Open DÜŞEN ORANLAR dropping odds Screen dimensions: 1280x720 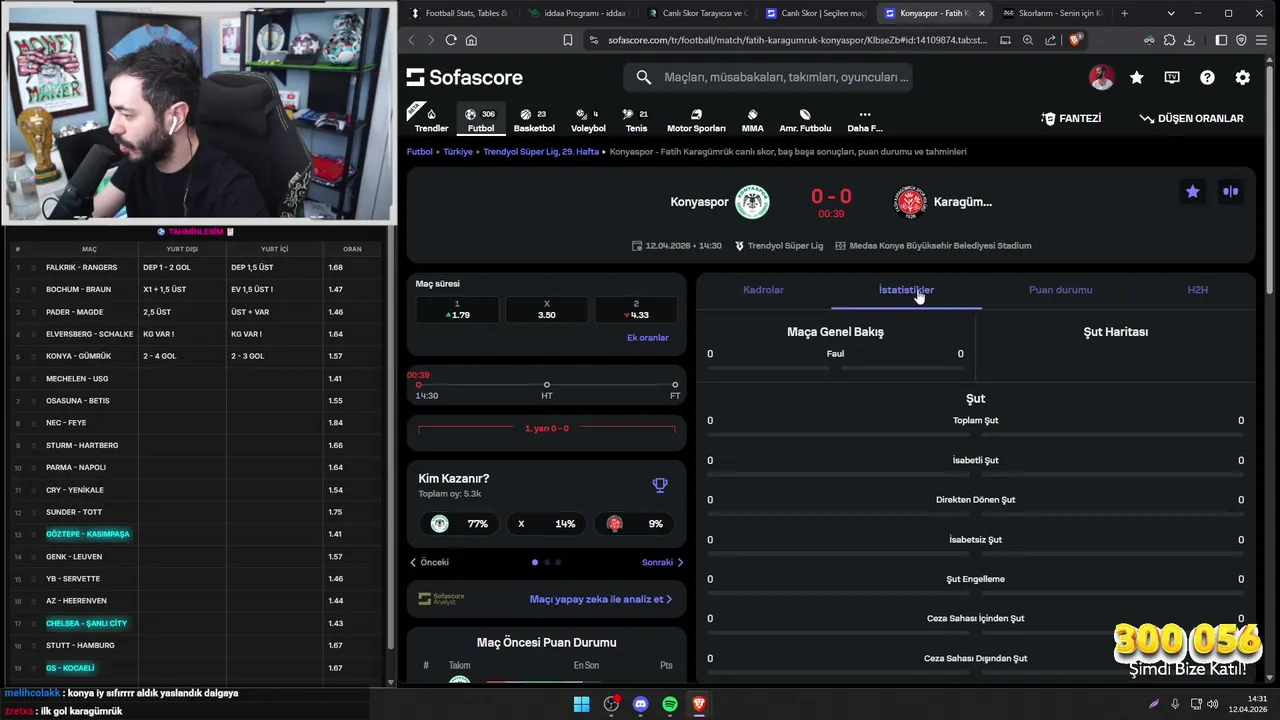click(1191, 118)
